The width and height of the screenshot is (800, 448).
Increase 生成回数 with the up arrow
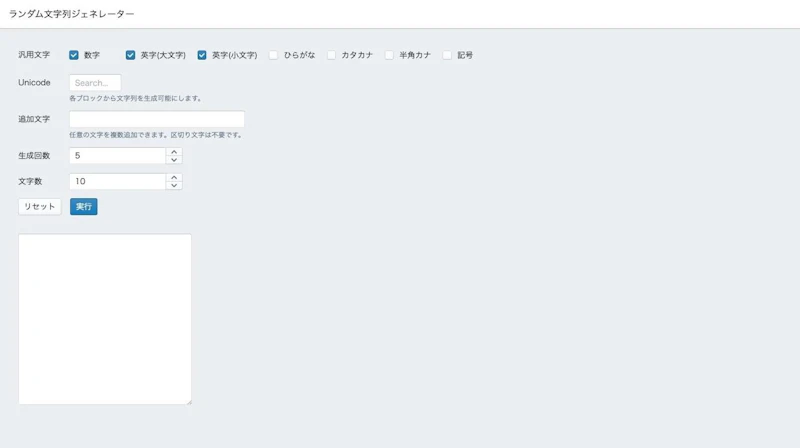[x=174, y=152]
